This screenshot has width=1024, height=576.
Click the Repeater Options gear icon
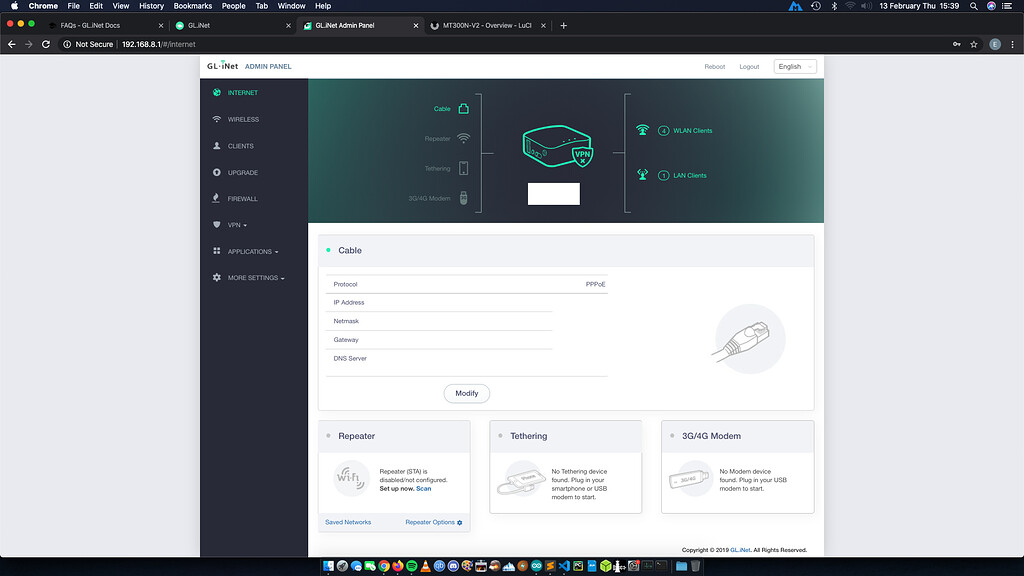click(x=460, y=523)
